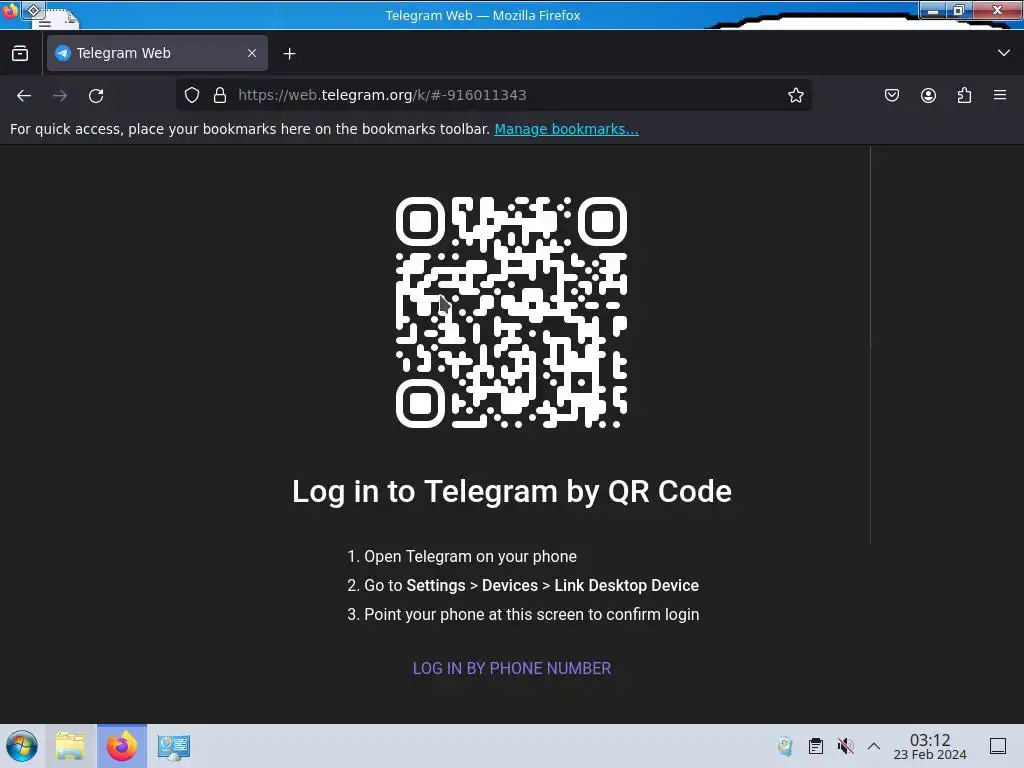List all tabs with chevron dropdown

point(1004,53)
